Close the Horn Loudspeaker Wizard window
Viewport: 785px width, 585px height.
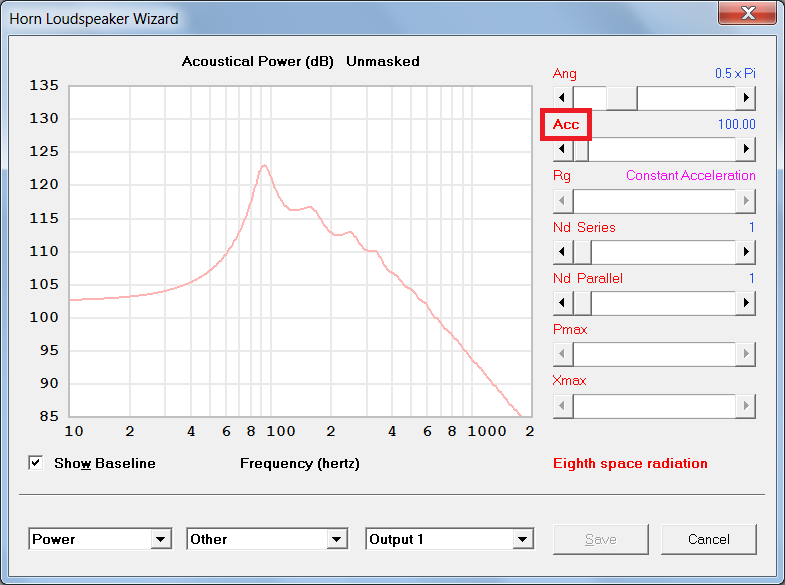pos(748,13)
